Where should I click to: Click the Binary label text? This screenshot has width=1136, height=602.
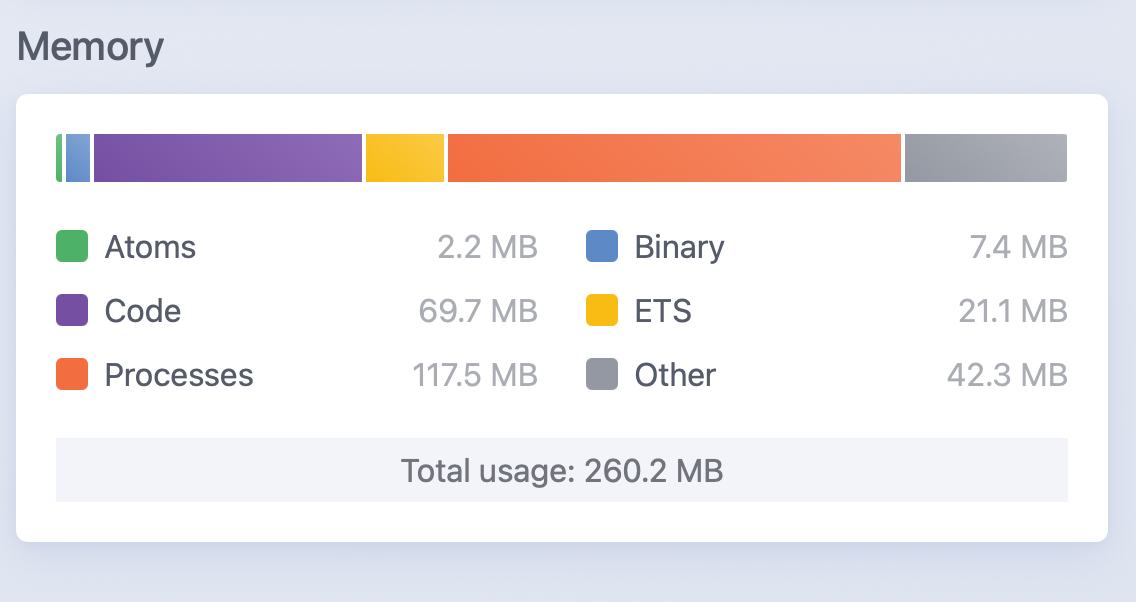click(x=679, y=246)
